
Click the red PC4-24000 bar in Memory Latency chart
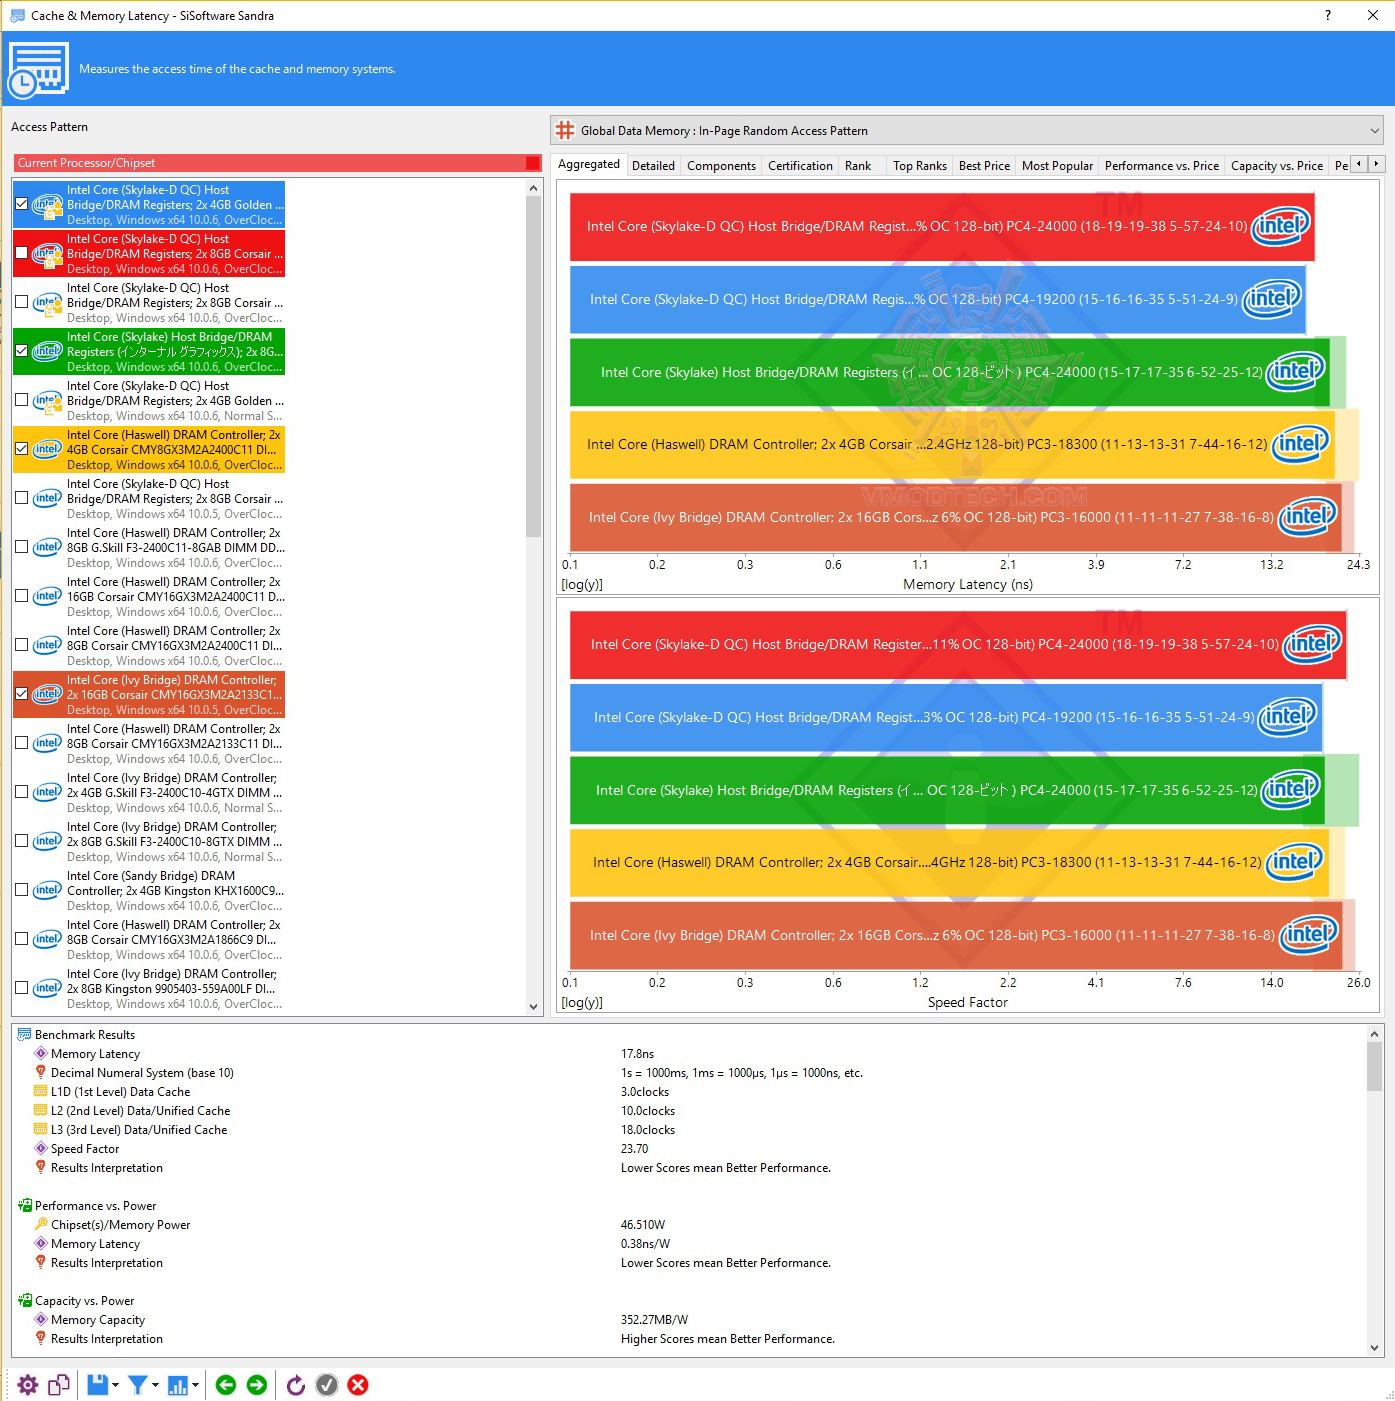click(x=942, y=227)
